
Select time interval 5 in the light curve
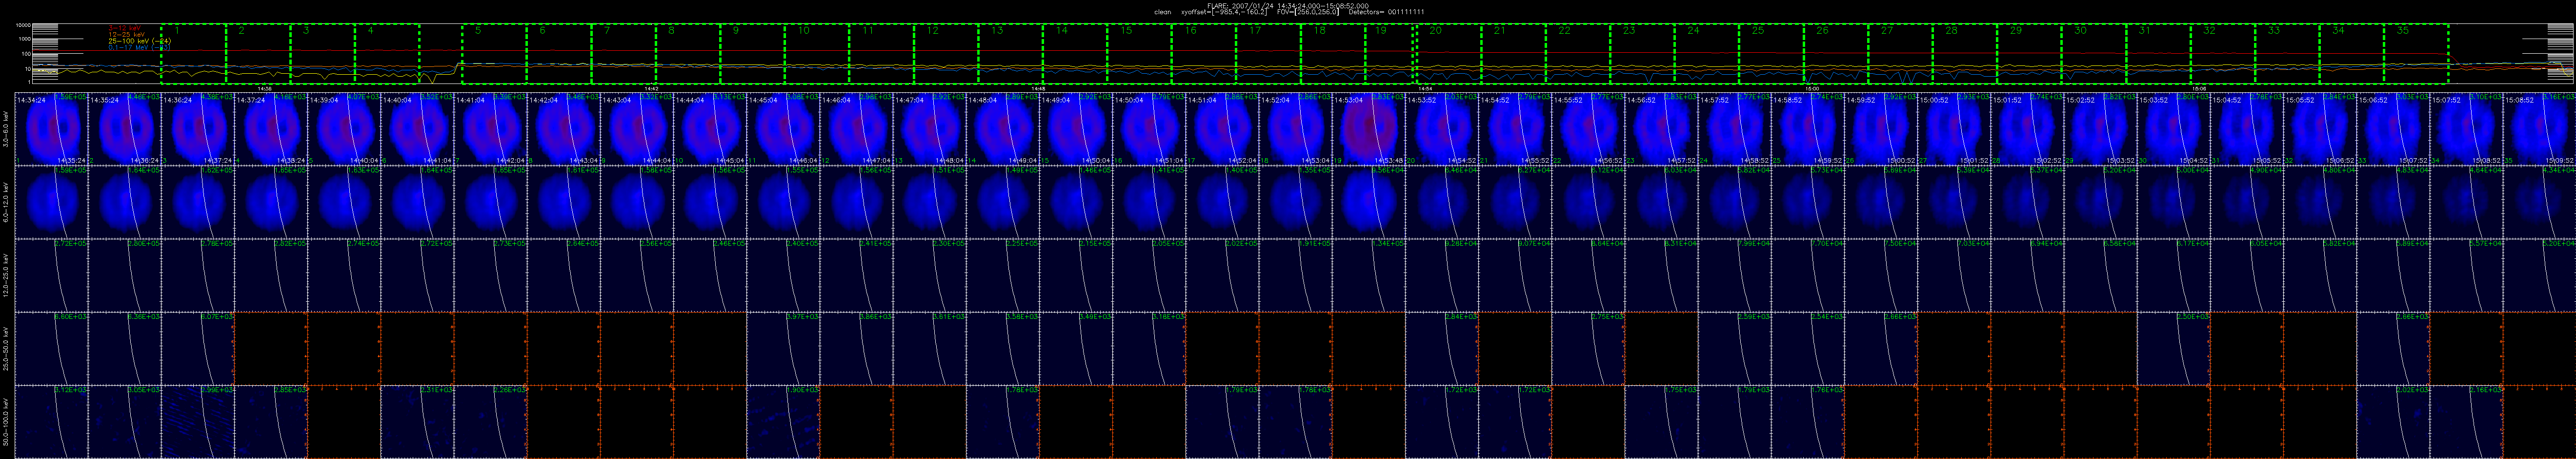(495, 54)
